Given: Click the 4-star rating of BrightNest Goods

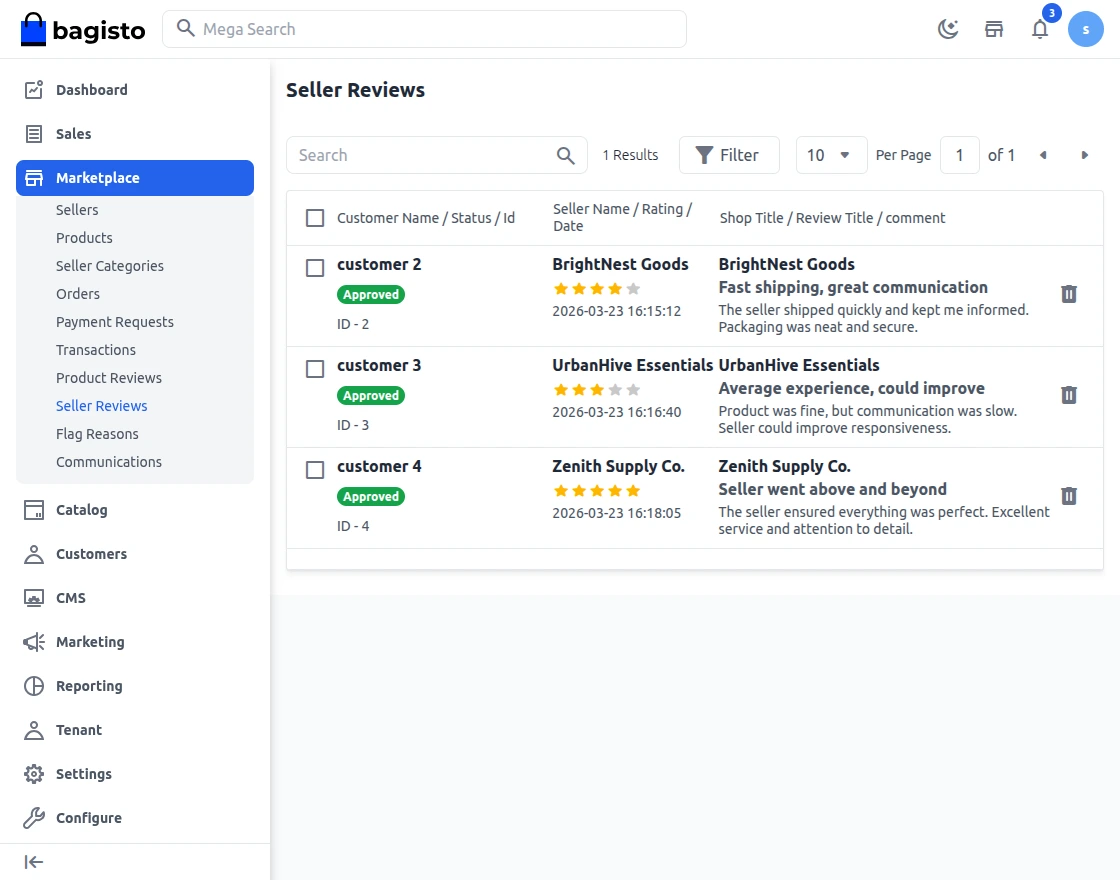Looking at the screenshot, I should [597, 289].
